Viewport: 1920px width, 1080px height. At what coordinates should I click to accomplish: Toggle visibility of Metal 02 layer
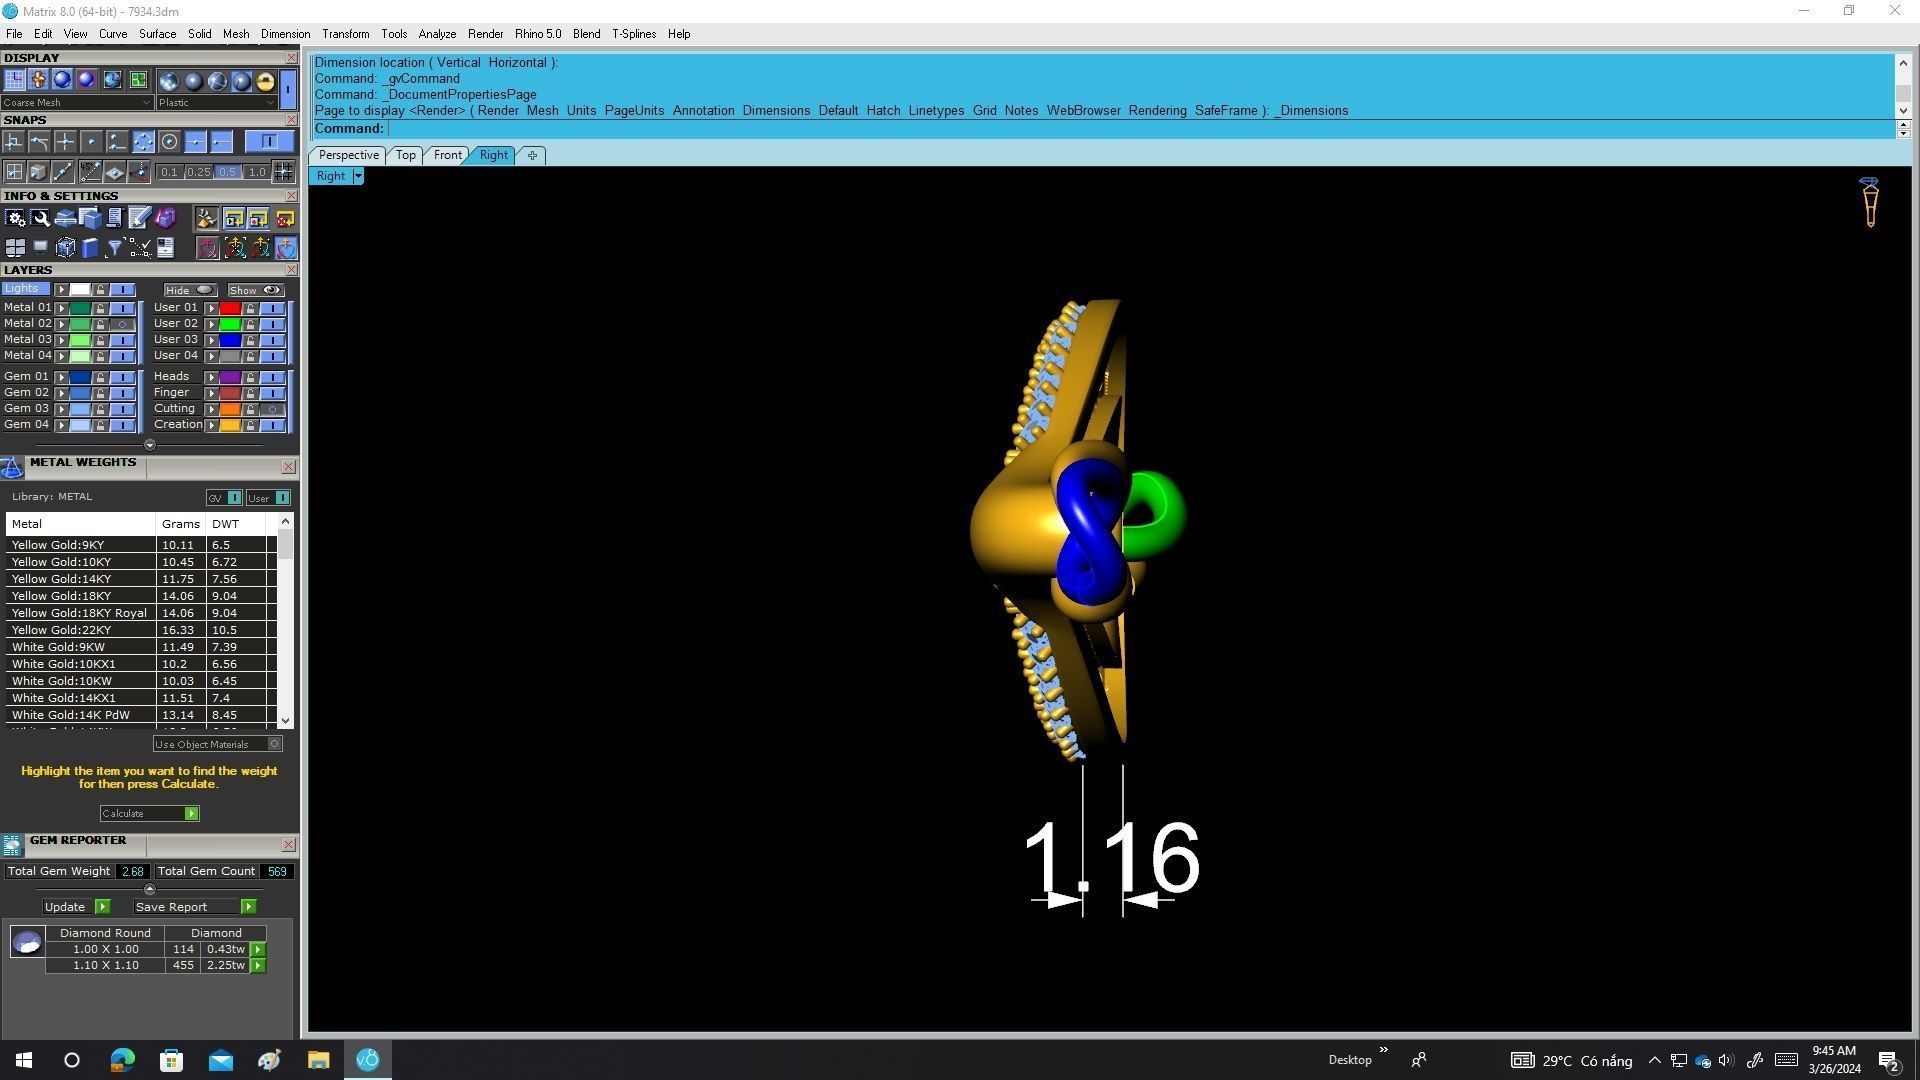point(123,324)
